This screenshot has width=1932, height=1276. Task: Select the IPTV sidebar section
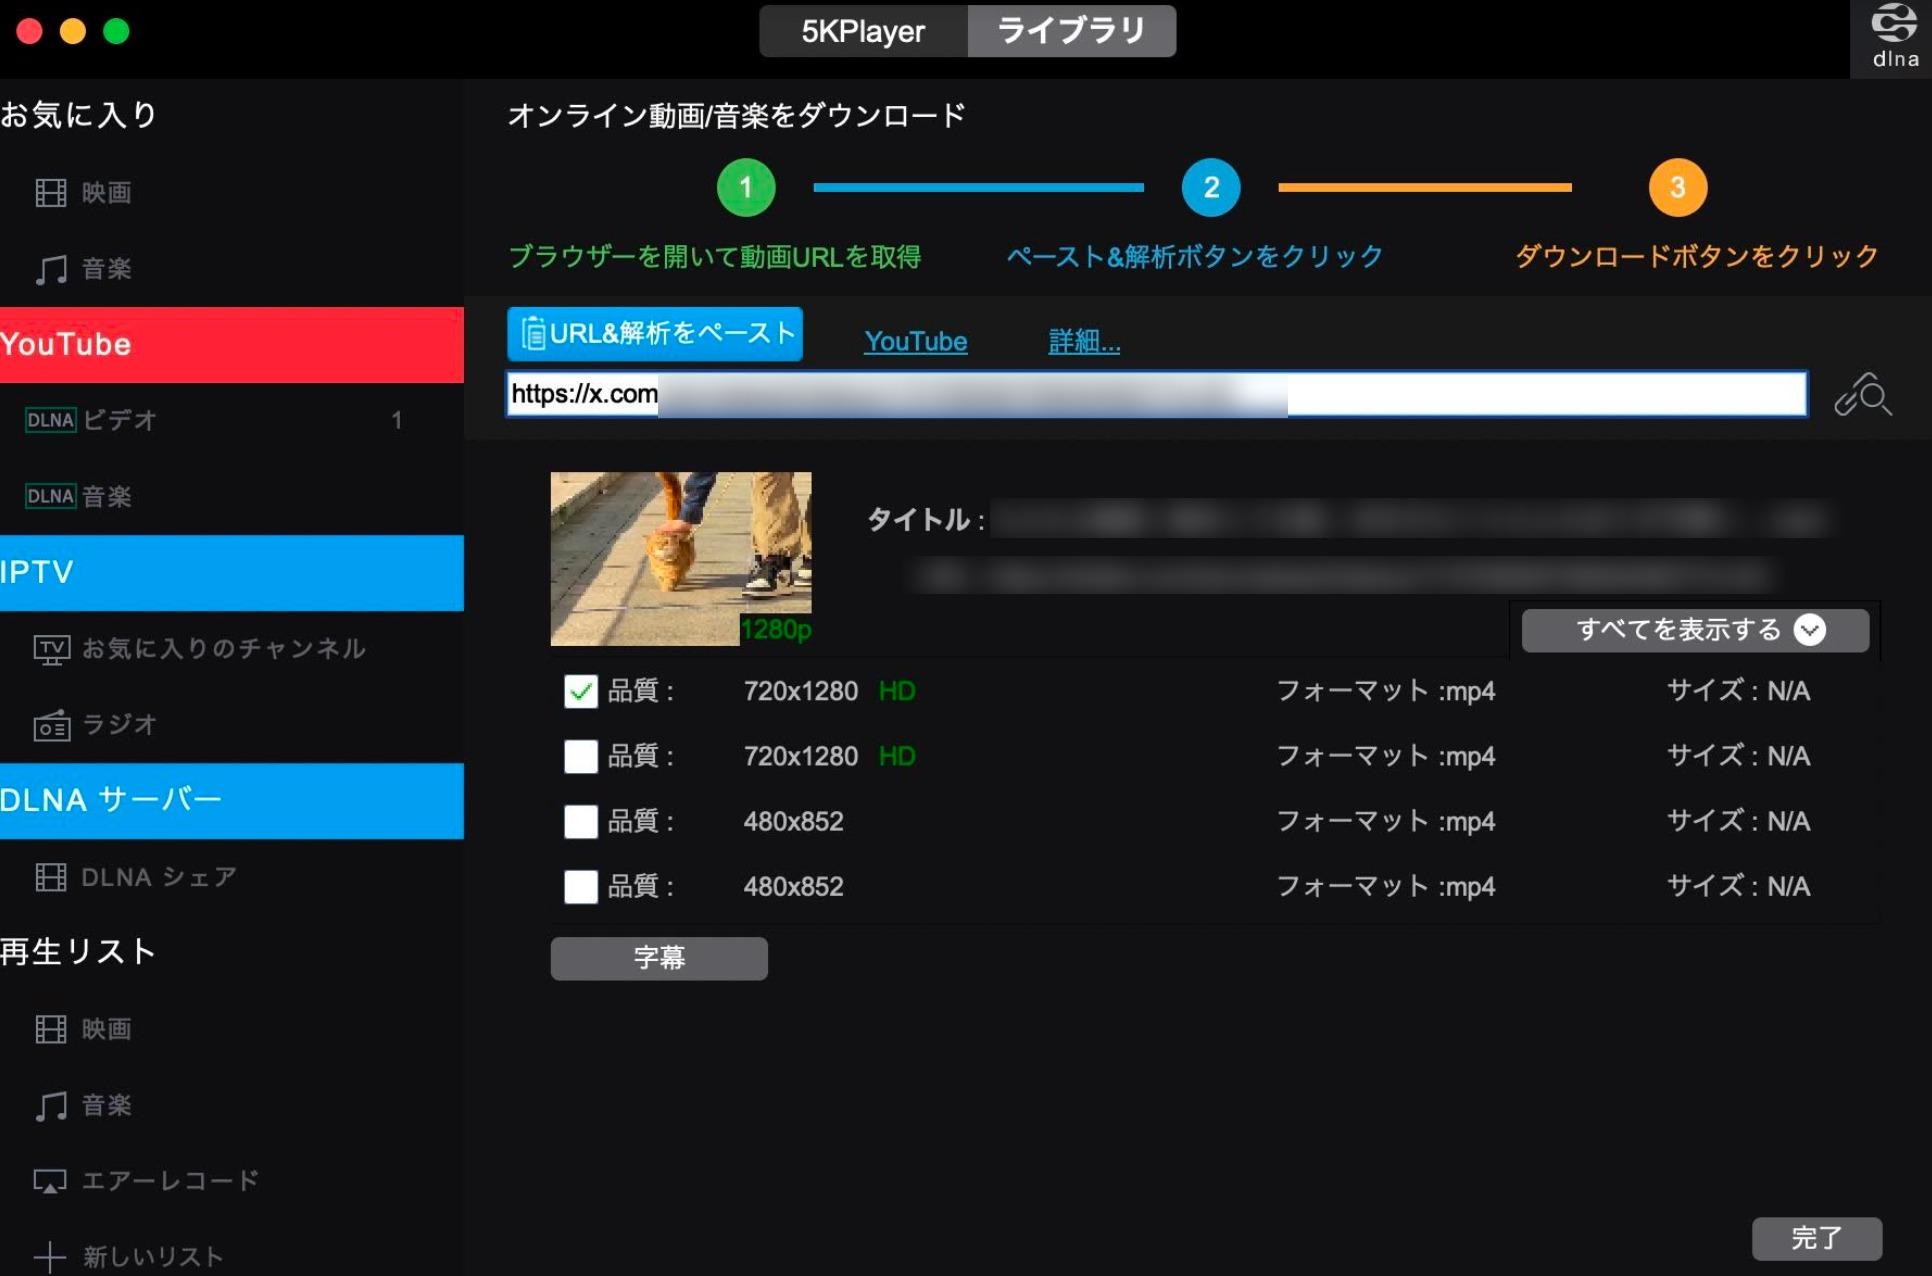point(232,573)
